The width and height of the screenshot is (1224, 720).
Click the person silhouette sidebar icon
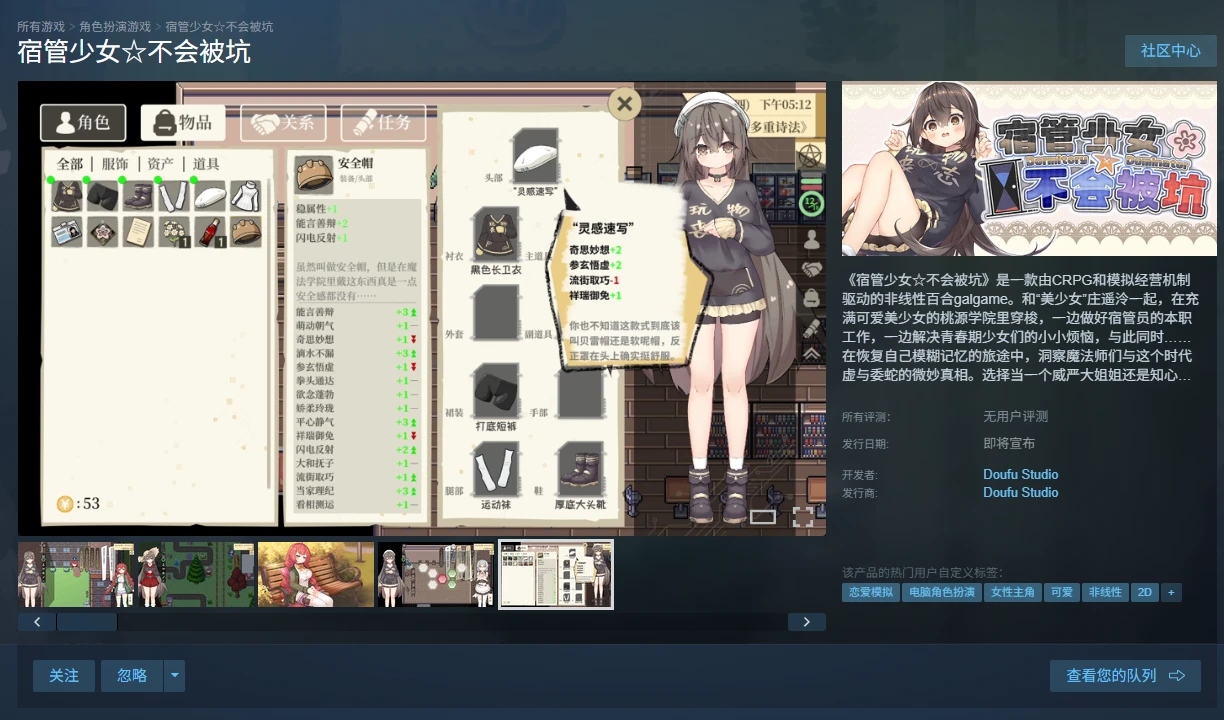click(x=811, y=238)
